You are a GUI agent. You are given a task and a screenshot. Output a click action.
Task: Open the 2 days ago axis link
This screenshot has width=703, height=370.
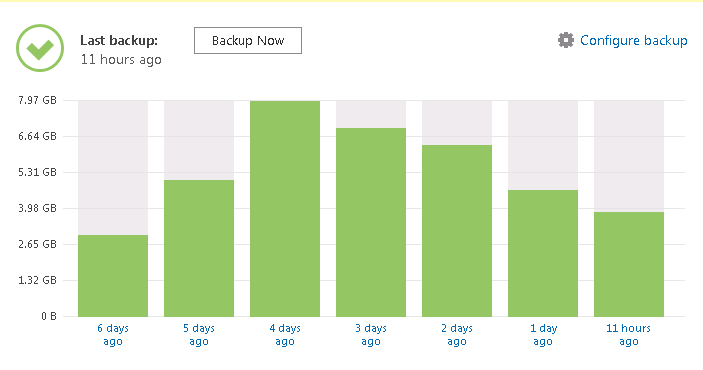tap(457, 335)
